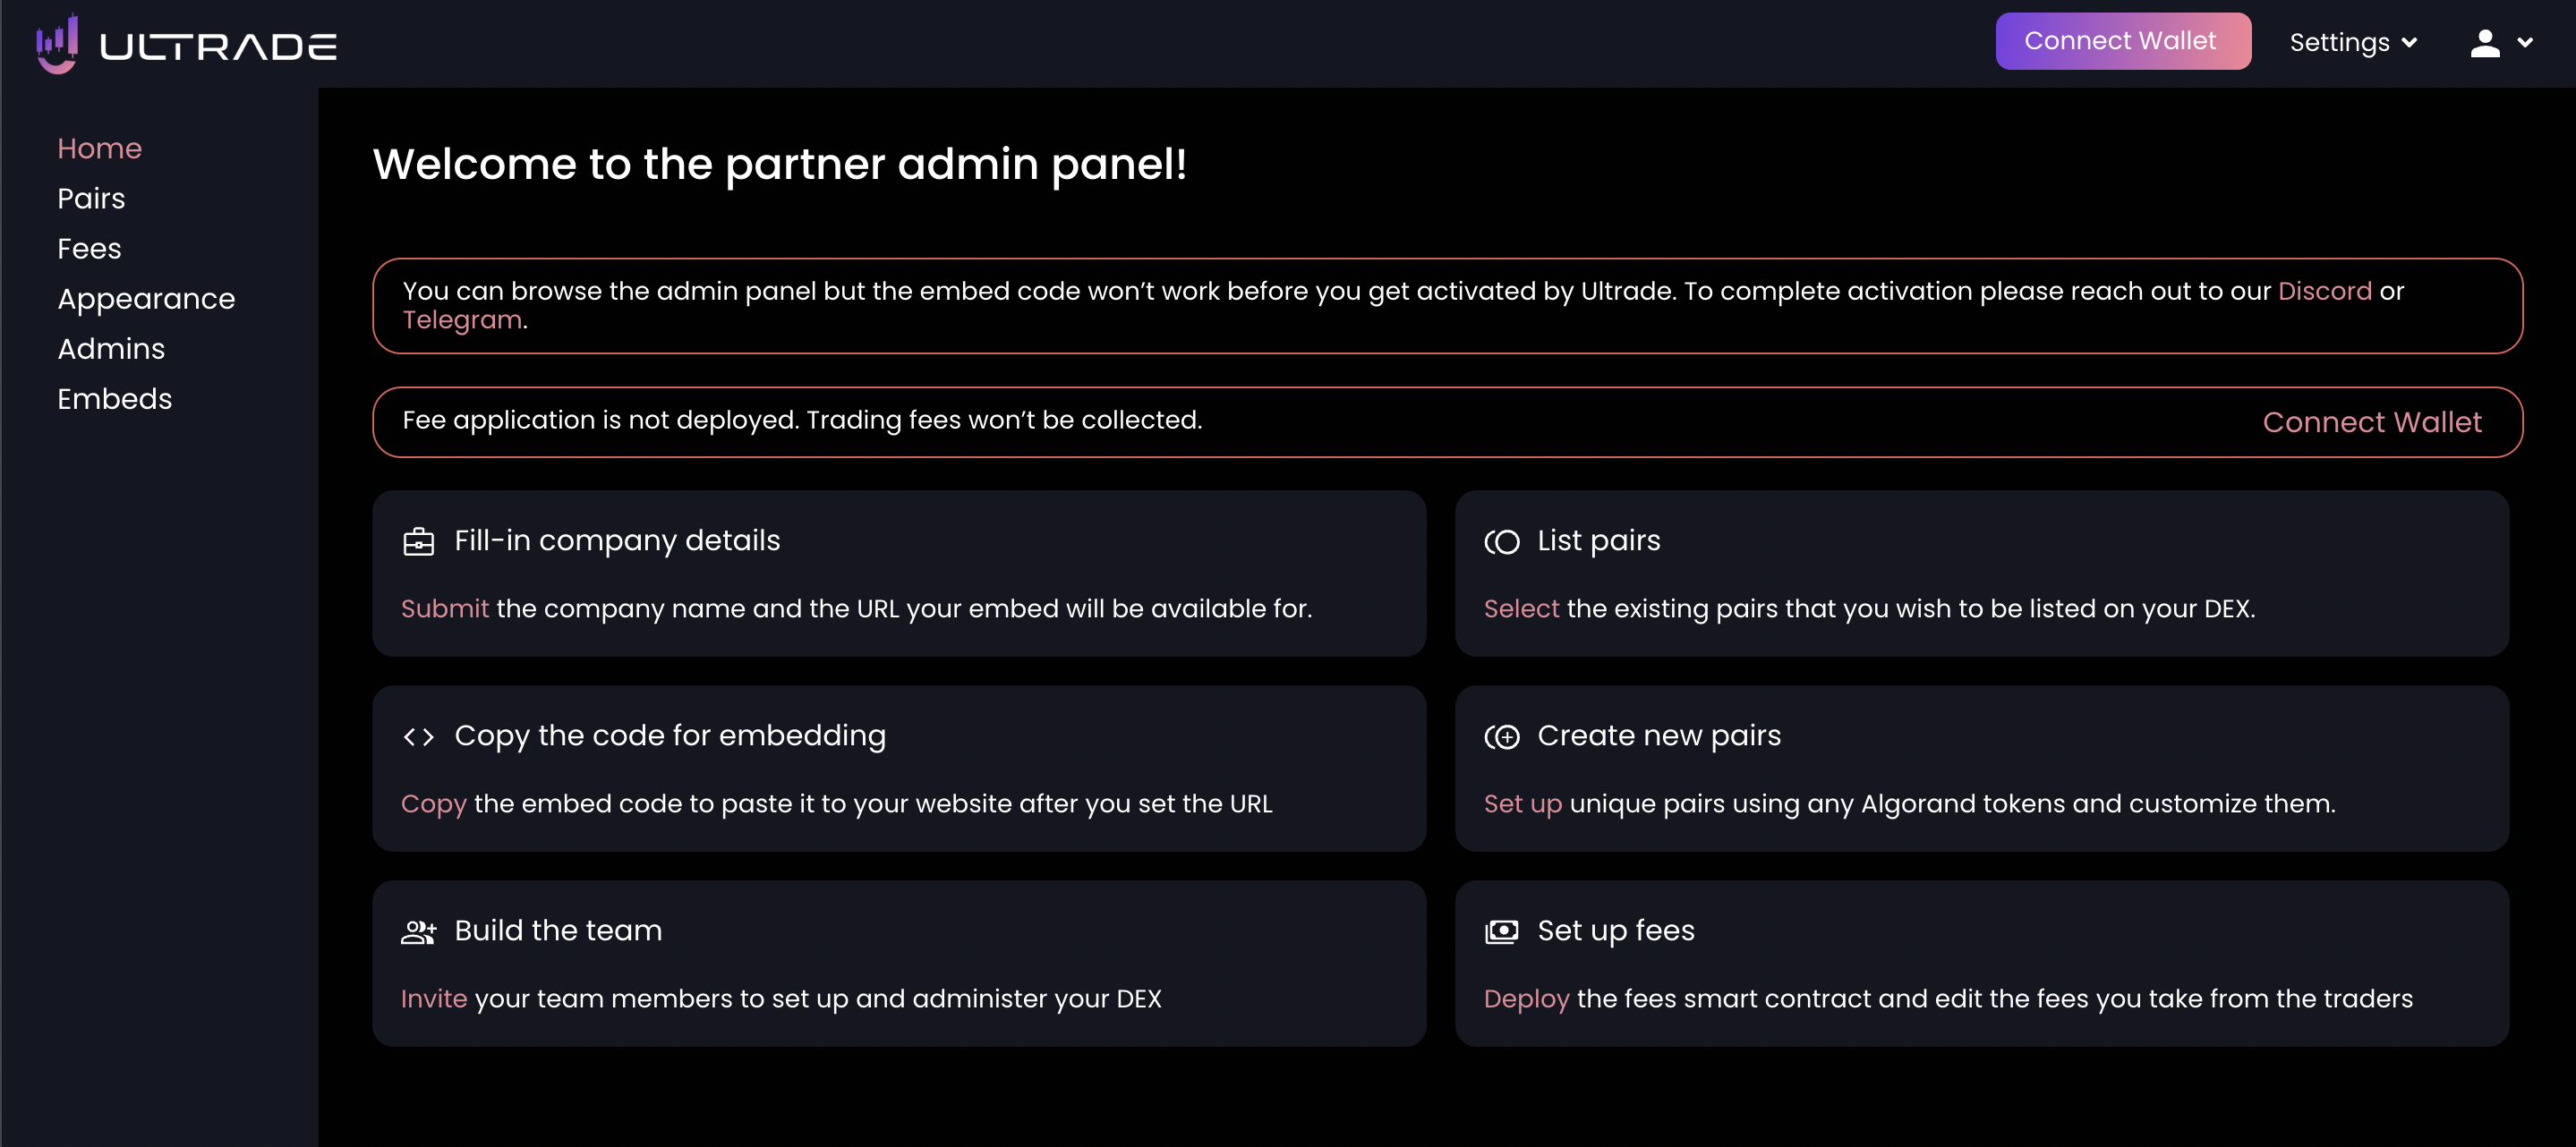Click the List pairs coins icon
Screen dimensions: 2576x1147
[1501, 542]
